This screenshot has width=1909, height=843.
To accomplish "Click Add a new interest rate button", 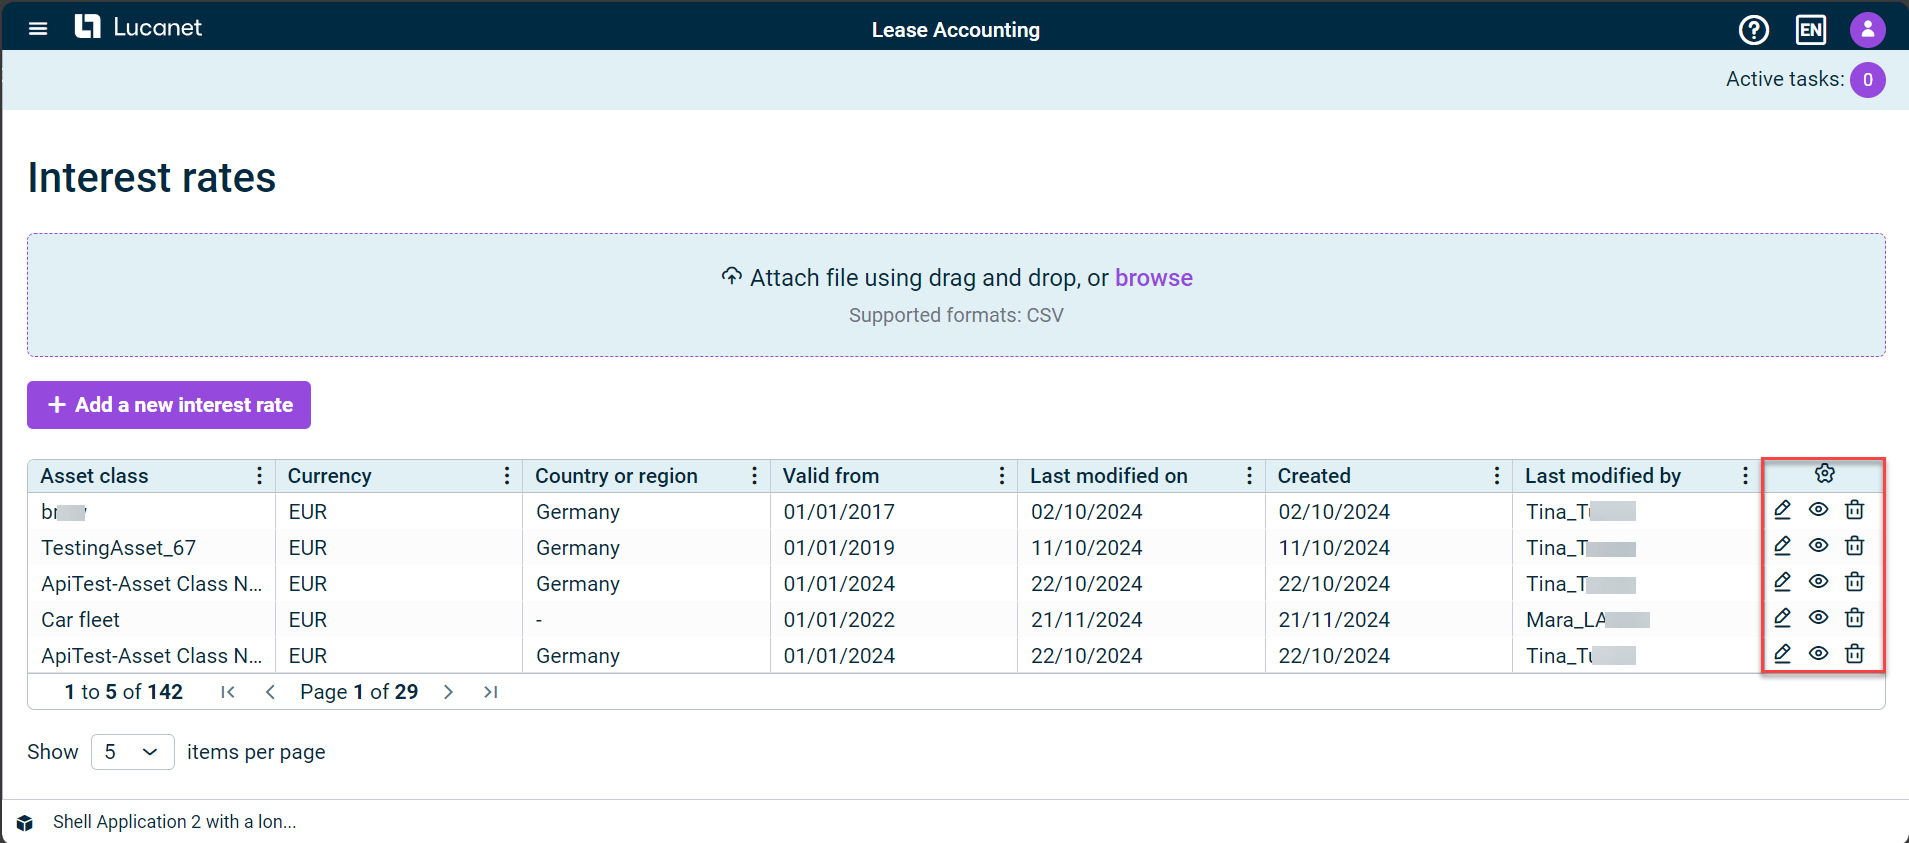I will point(169,405).
